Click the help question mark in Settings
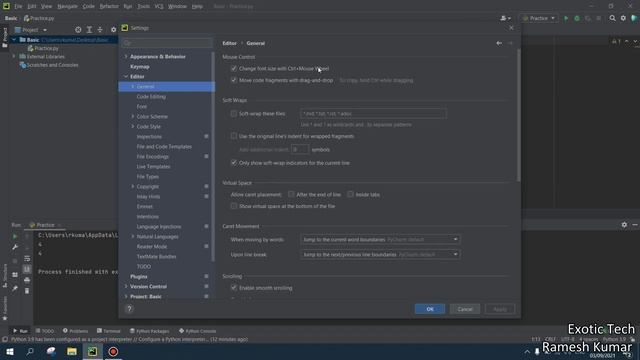The width and height of the screenshot is (640, 360). click(129, 309)
